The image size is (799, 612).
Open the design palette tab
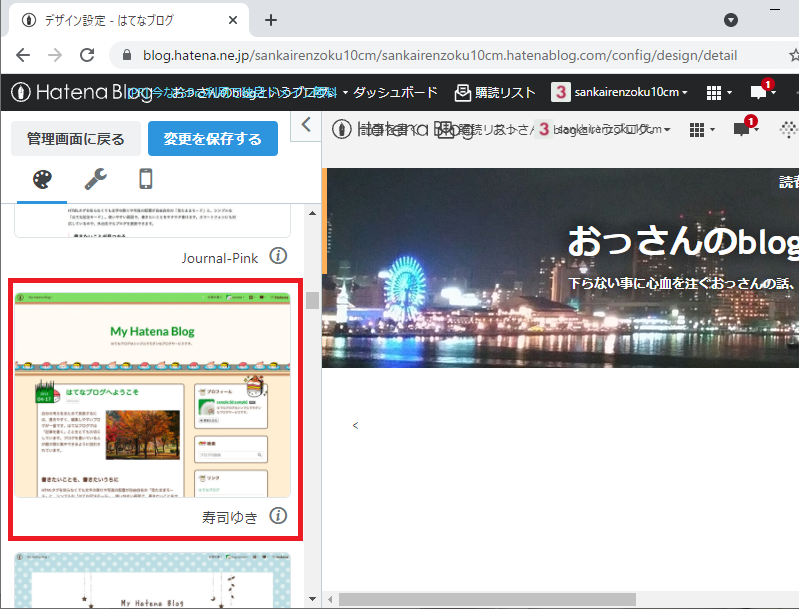point(42,179)
